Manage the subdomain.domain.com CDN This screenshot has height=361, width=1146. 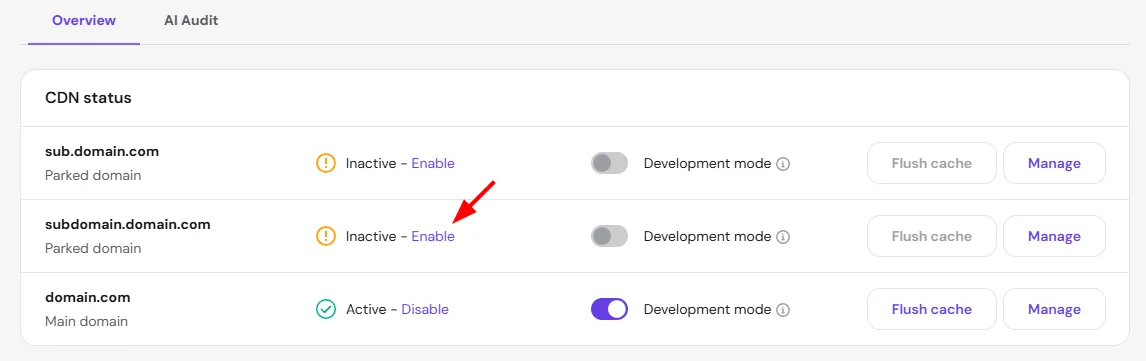(x=1055, y=236)
